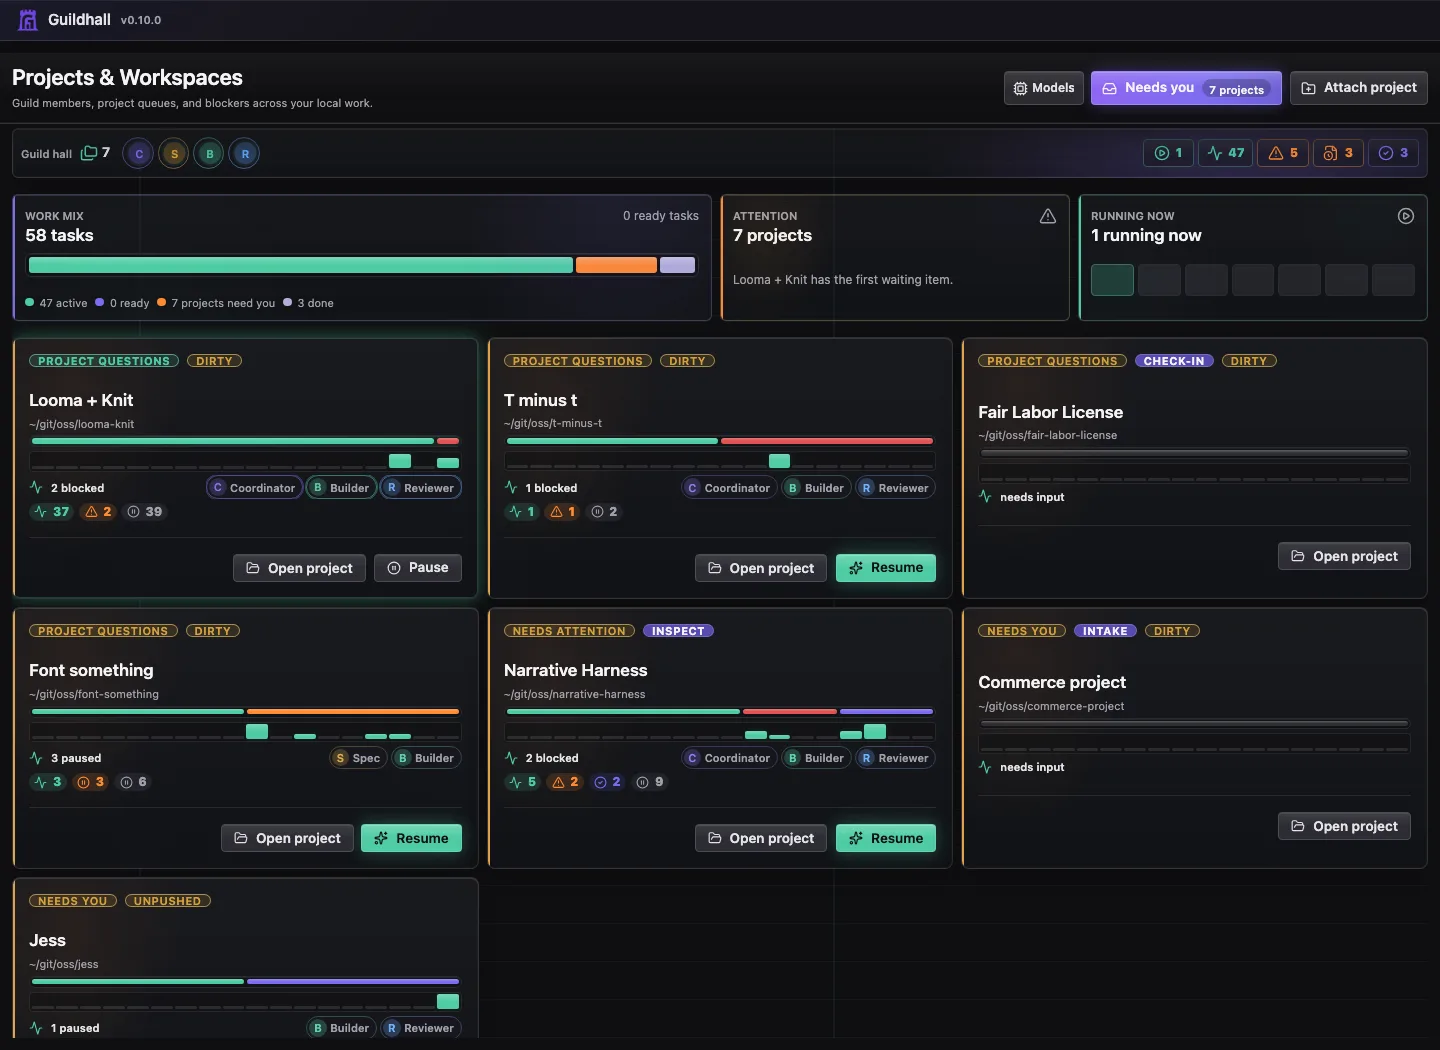1440x1050 pixels.
Task: Click the green active segment of work mix bar
Action: tap(301, 265)
